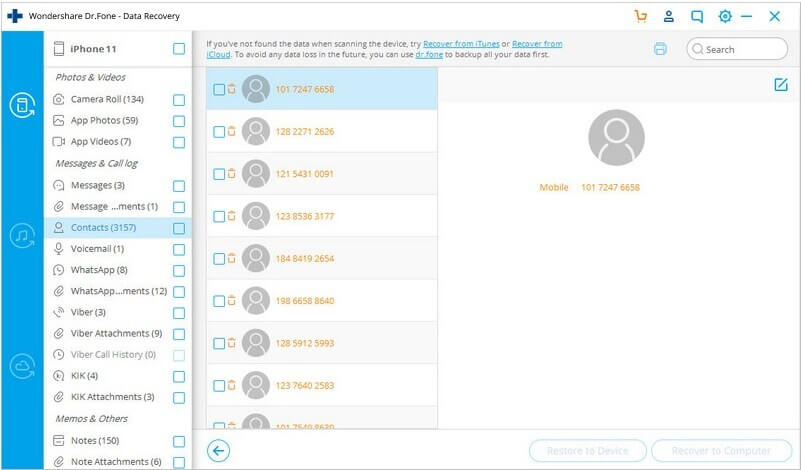801x470 pixels.
Task: Open Viber Attachments (9) category
Action: (x=116, y=334)
